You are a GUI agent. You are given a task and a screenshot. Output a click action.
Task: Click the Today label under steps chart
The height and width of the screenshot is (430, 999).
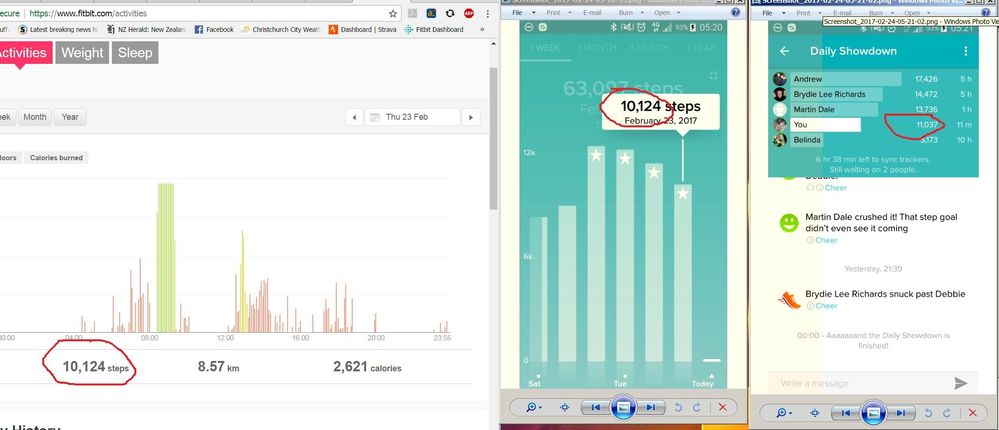tap(703, 383)
